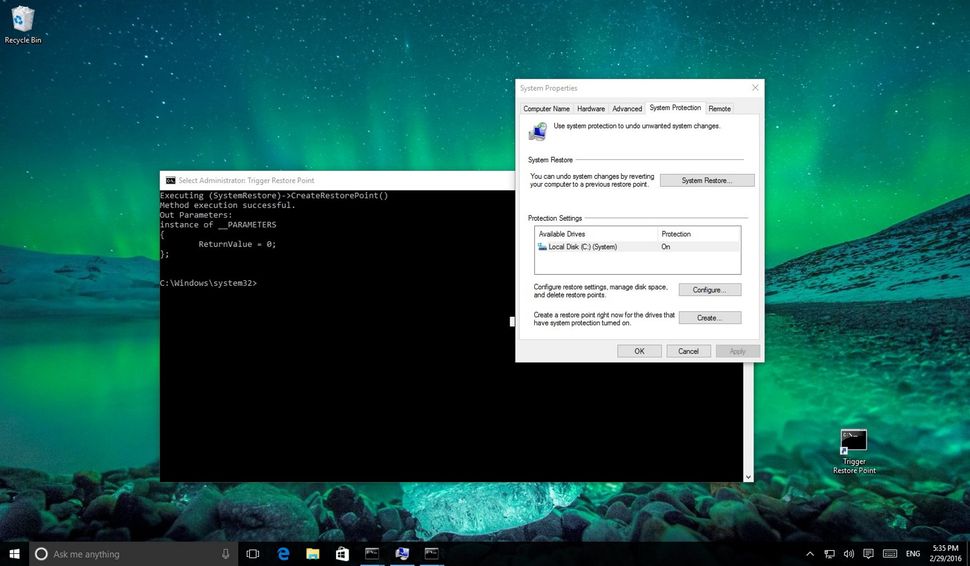Screen dimensions: 970x566
Task: Switch to Remote tab
Action: tap(719, 109)
